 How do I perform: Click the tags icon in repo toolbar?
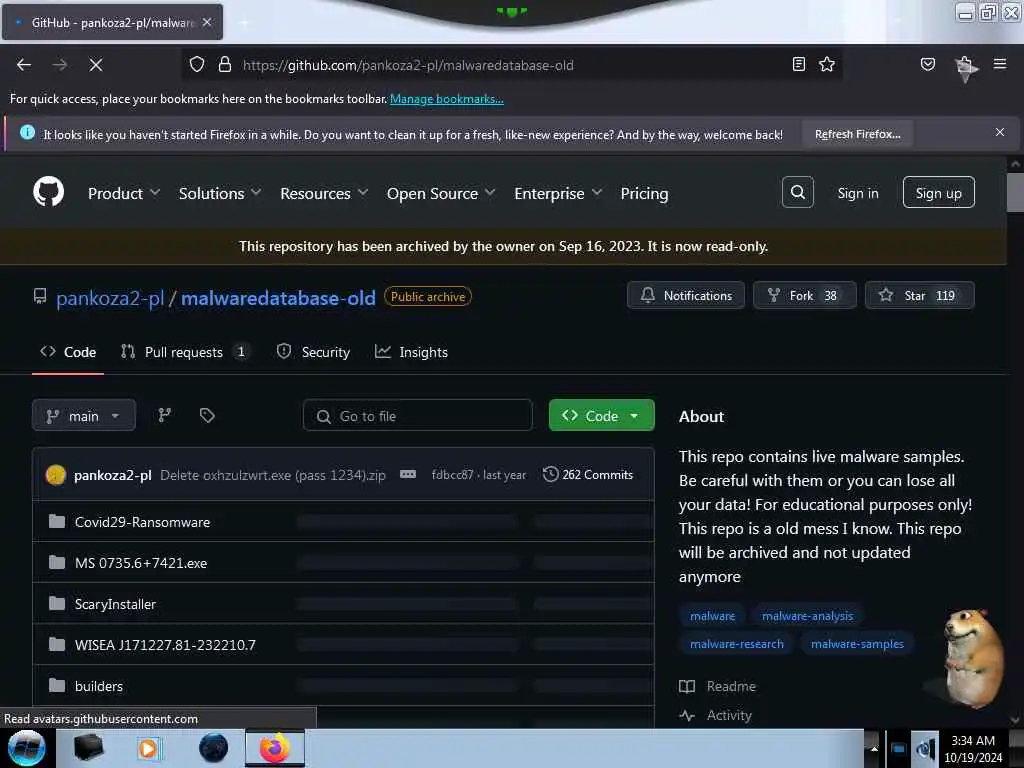click(x=207, y=415)
